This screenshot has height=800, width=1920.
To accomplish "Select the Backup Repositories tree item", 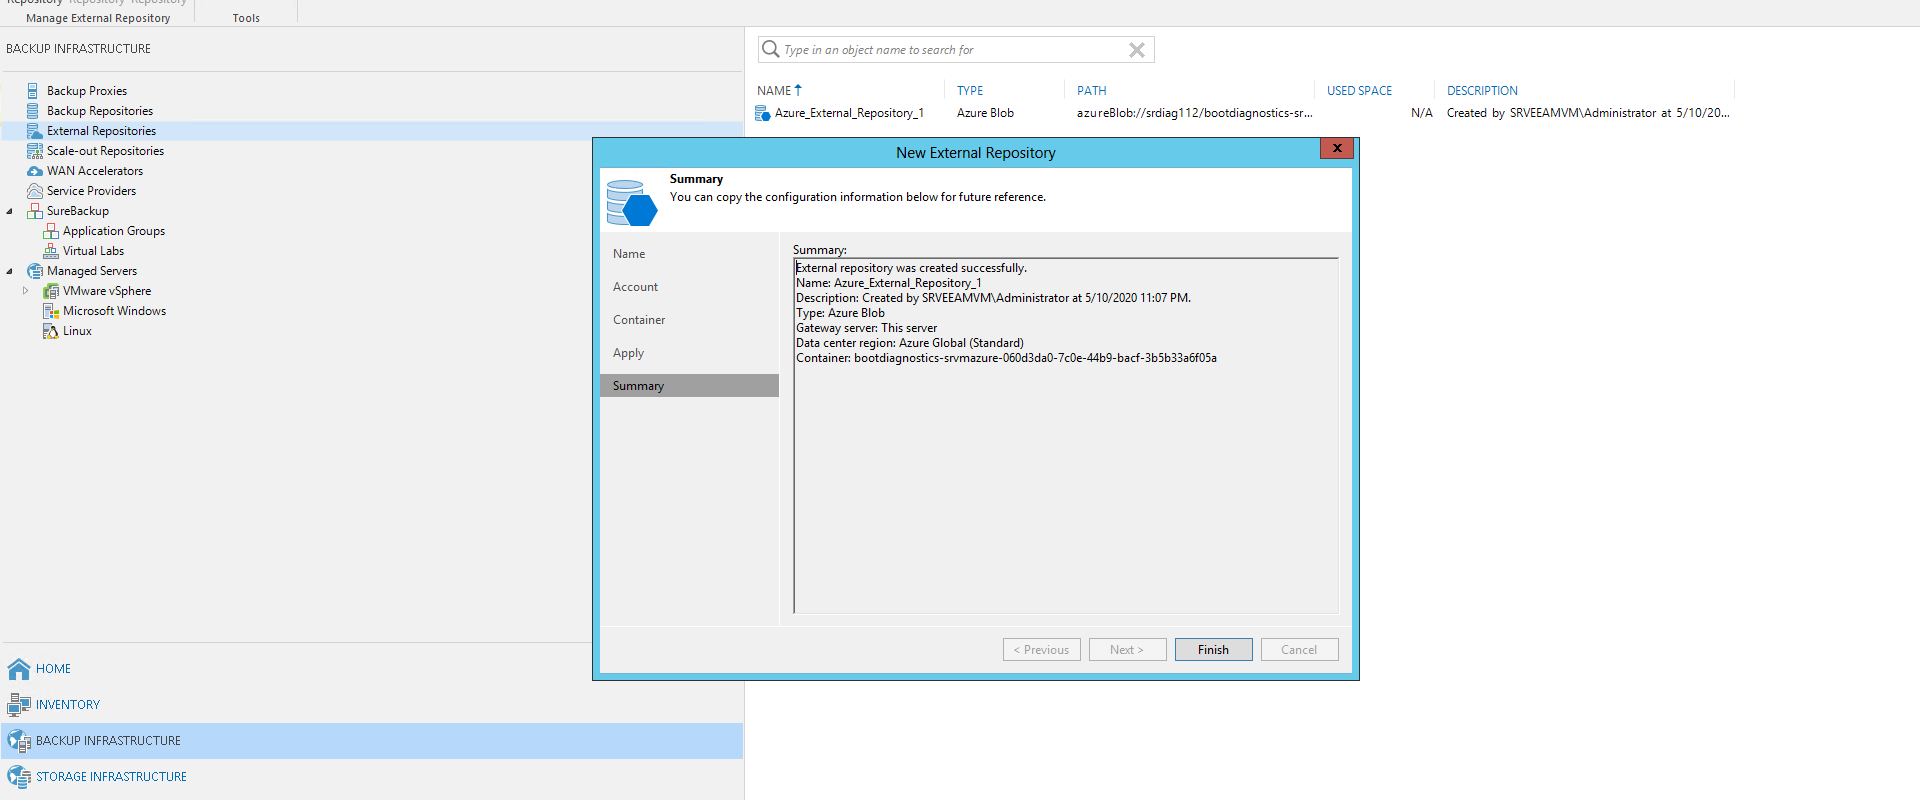I will [x=100, y=111].
